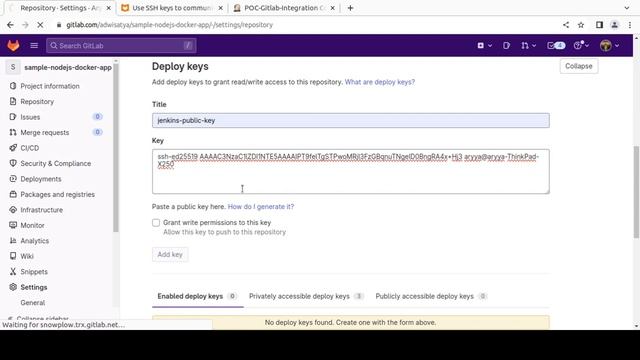Click the GitLab fox logo
This screenshot has width=640, height=360.
(13, 45)
